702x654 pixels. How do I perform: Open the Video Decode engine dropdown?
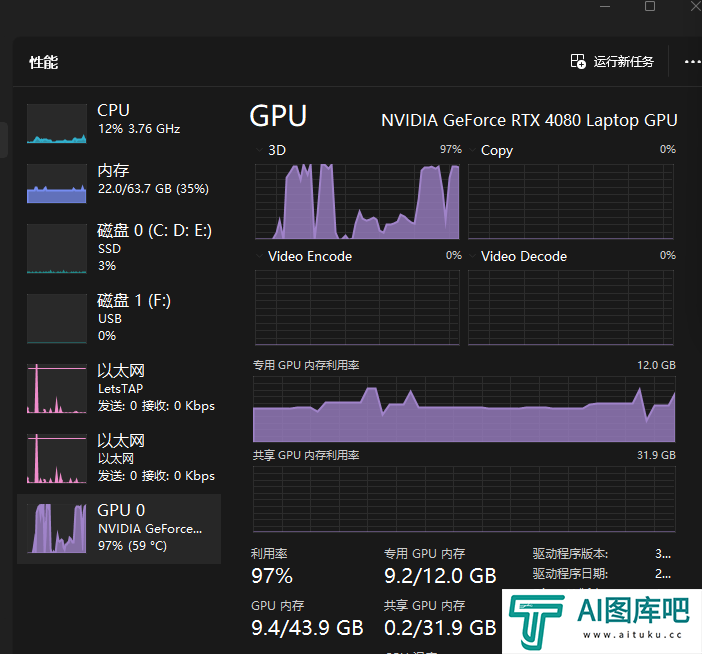tap(472, 256)
